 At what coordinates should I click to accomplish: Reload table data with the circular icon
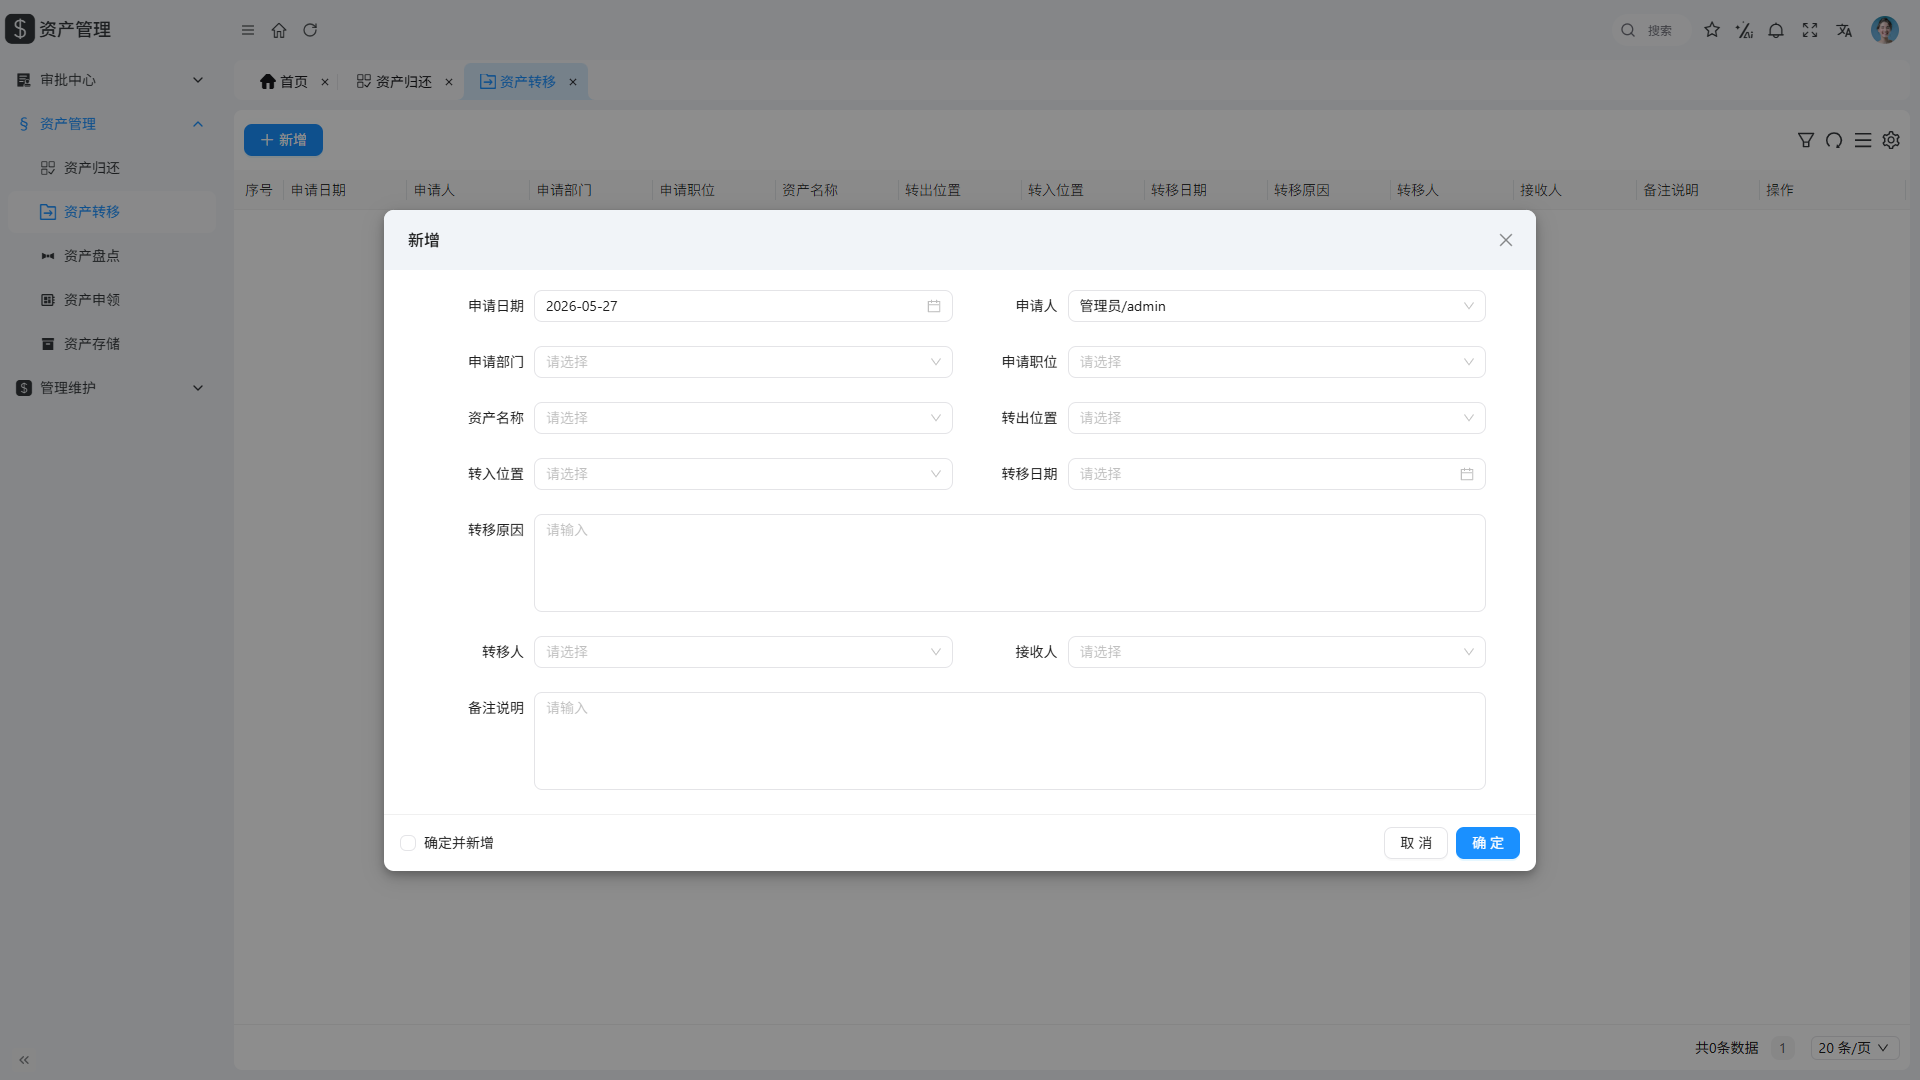(x=1834, y=140)
